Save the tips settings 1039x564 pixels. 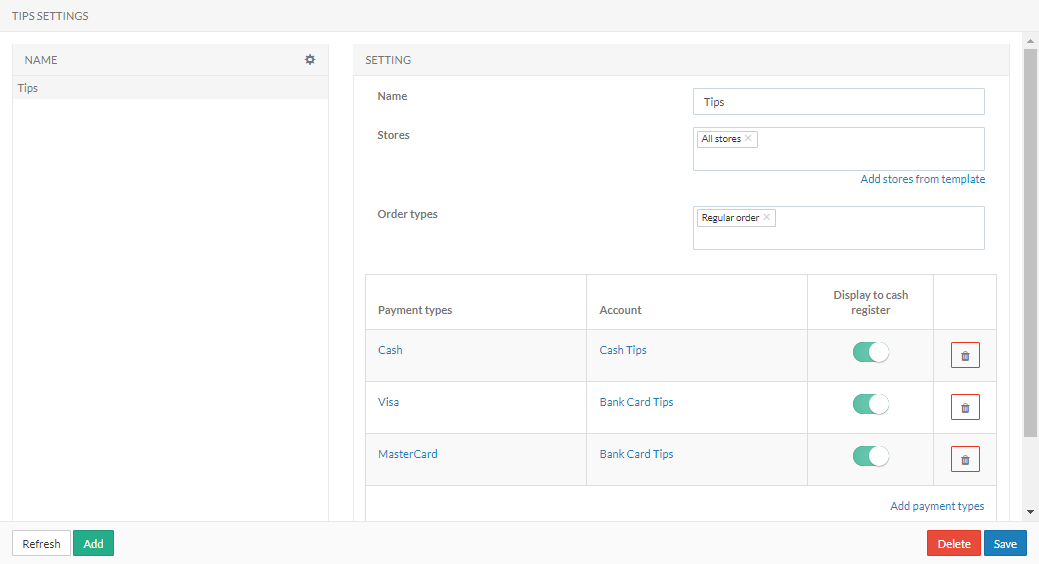1005,544
